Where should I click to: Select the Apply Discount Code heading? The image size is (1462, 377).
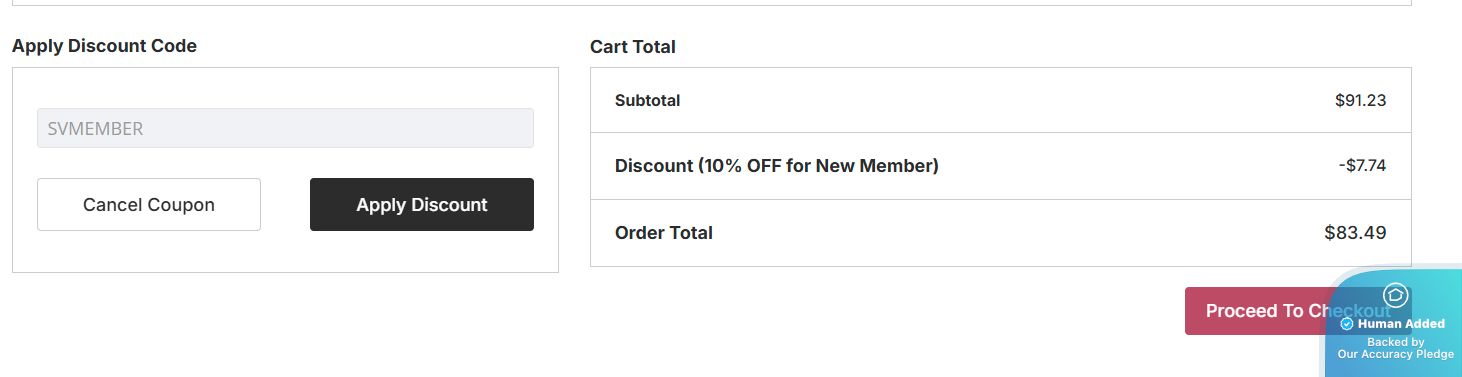[104, 46]
